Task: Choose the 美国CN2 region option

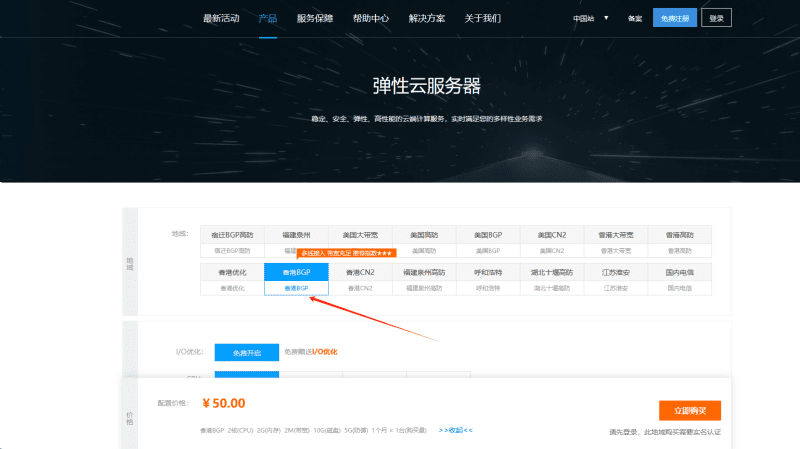Action: point(552,241)
